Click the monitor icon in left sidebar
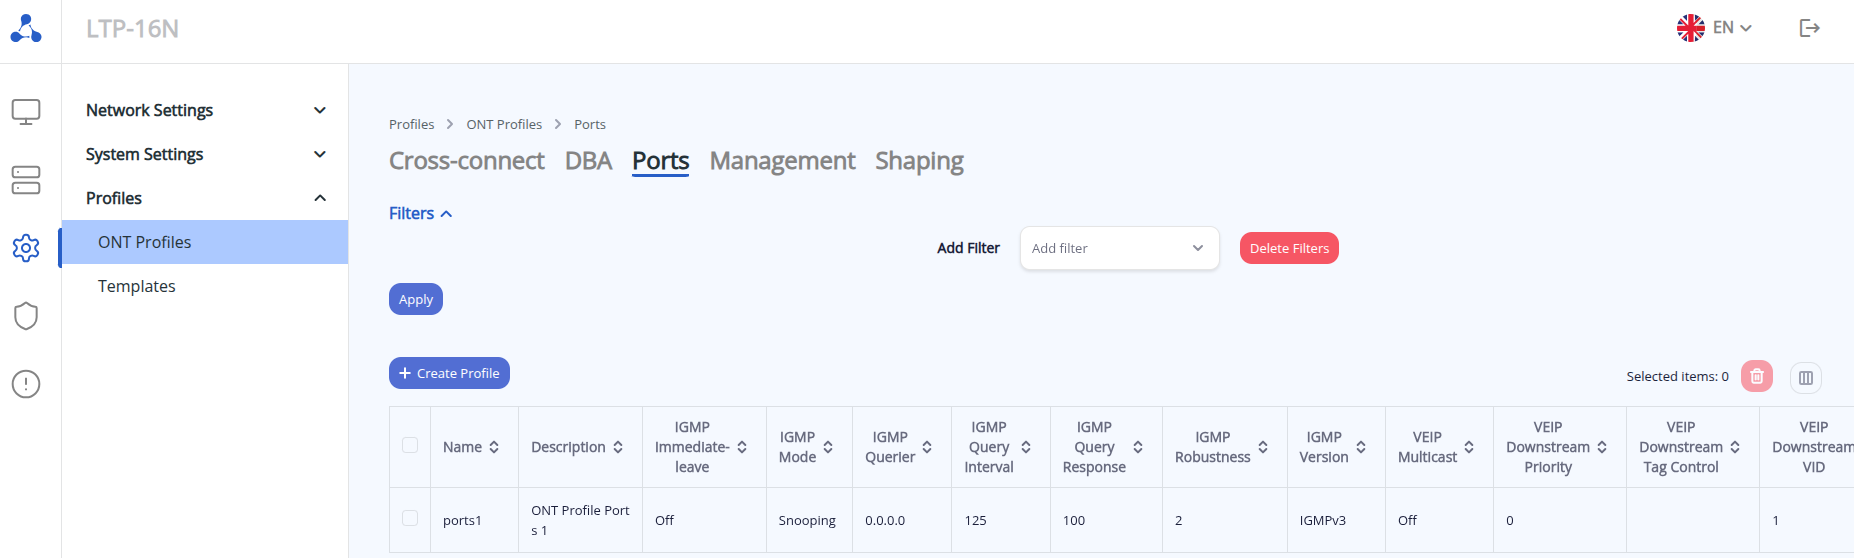 (x=26, y=111)
